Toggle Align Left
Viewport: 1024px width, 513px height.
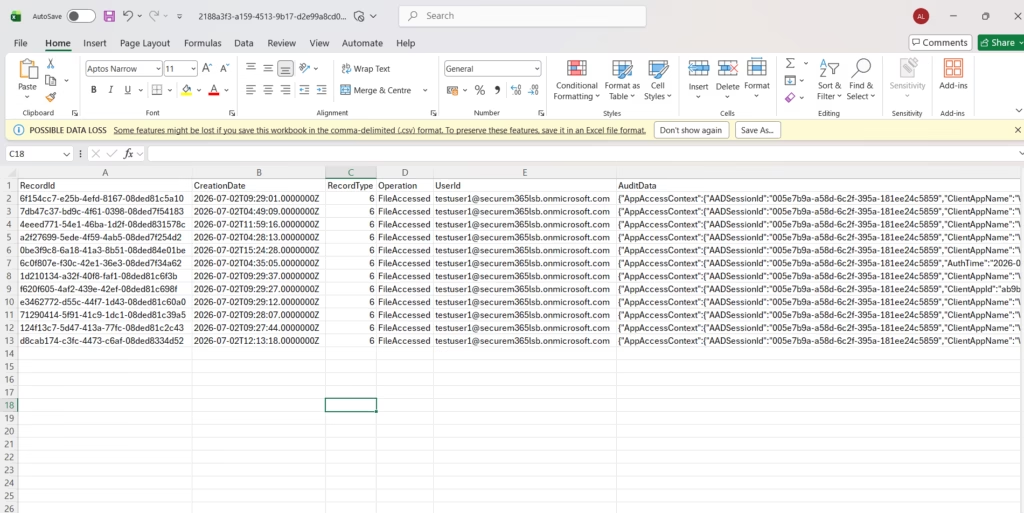[x=251, y=90]
